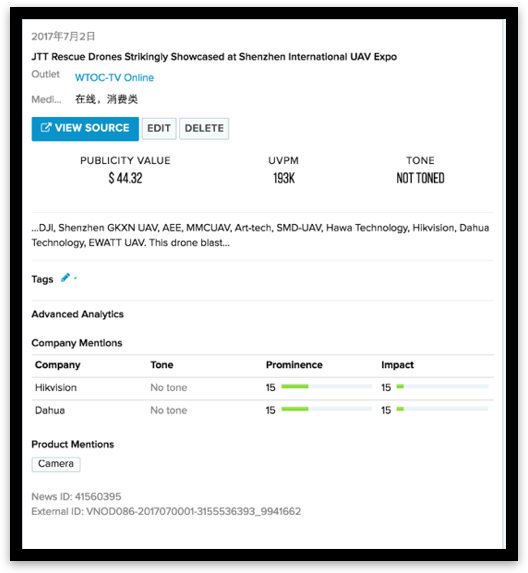
Task: Click the EDIT button
Action: 159,129
